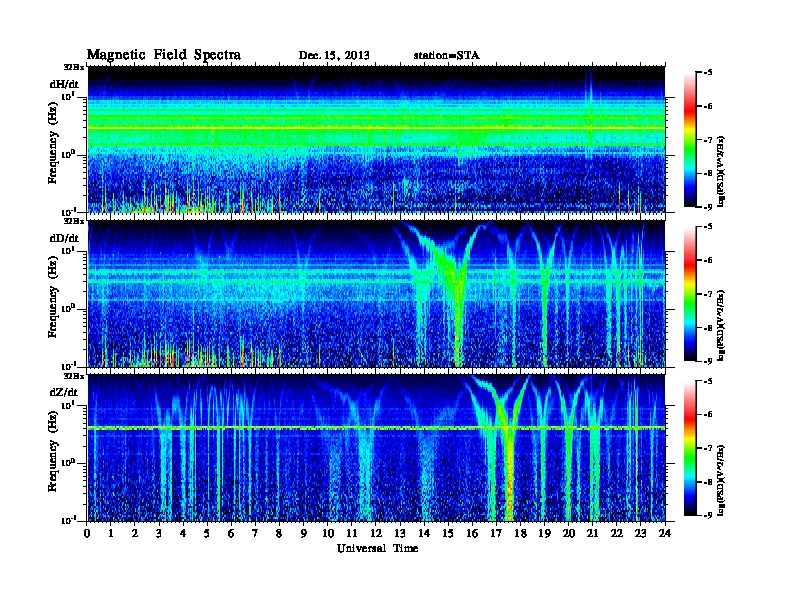Click hour tick label "17" on time axis
Image resolution: width=792 pixels, height=612 pixels.
496,534
